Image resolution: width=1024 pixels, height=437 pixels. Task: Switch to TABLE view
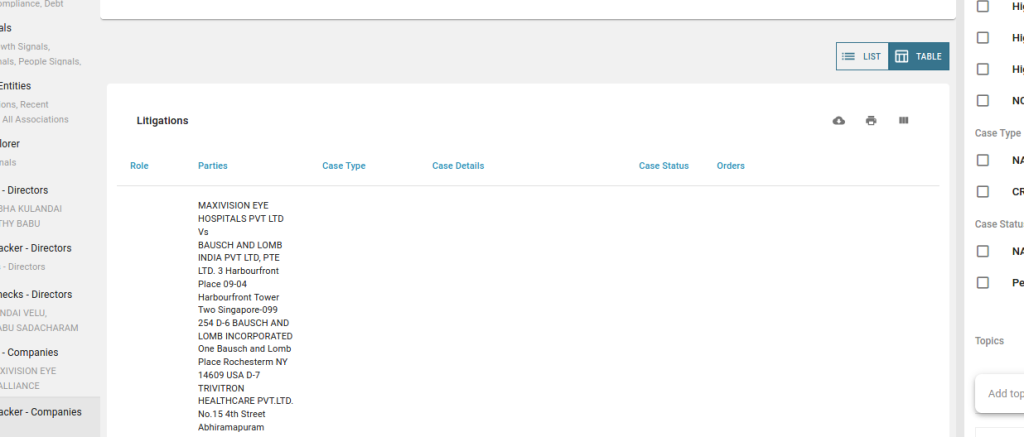coord(918,56)
